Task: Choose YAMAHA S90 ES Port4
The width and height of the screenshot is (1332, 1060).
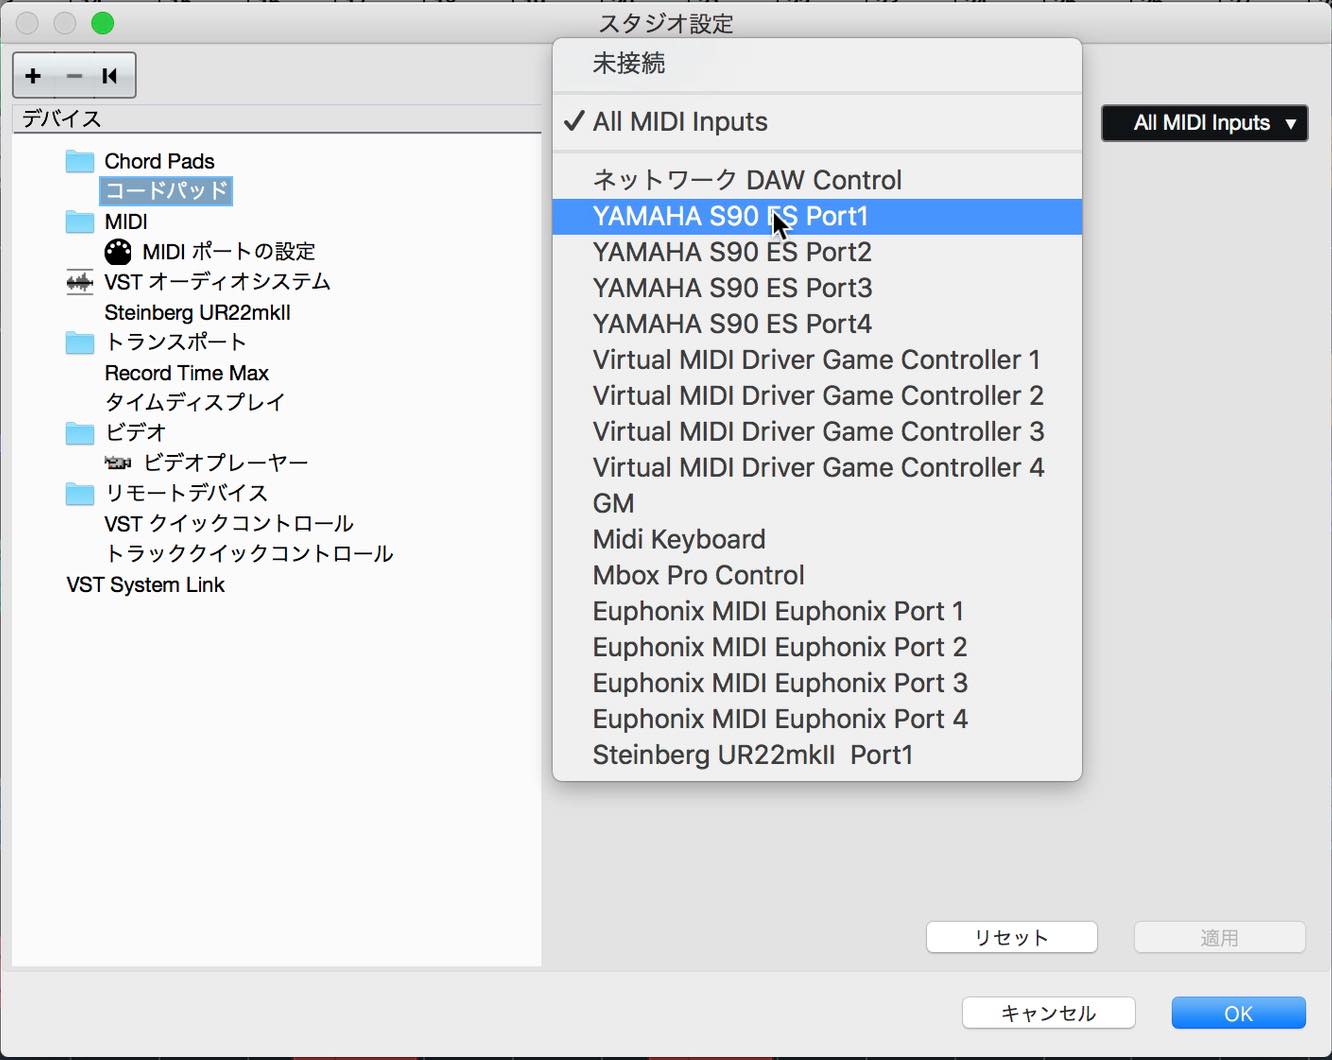Action: click(x=817, y=324)
